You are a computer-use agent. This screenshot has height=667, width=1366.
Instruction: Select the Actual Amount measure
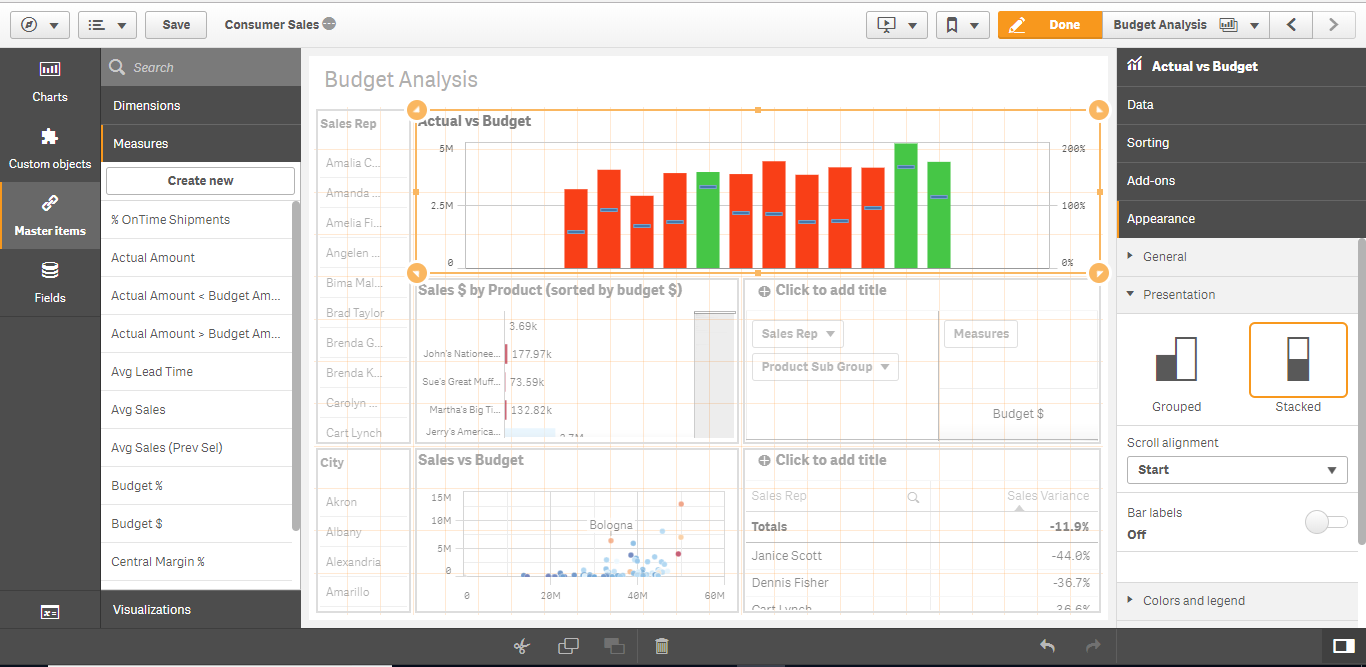pyautogui.click(x=196, y=258)
